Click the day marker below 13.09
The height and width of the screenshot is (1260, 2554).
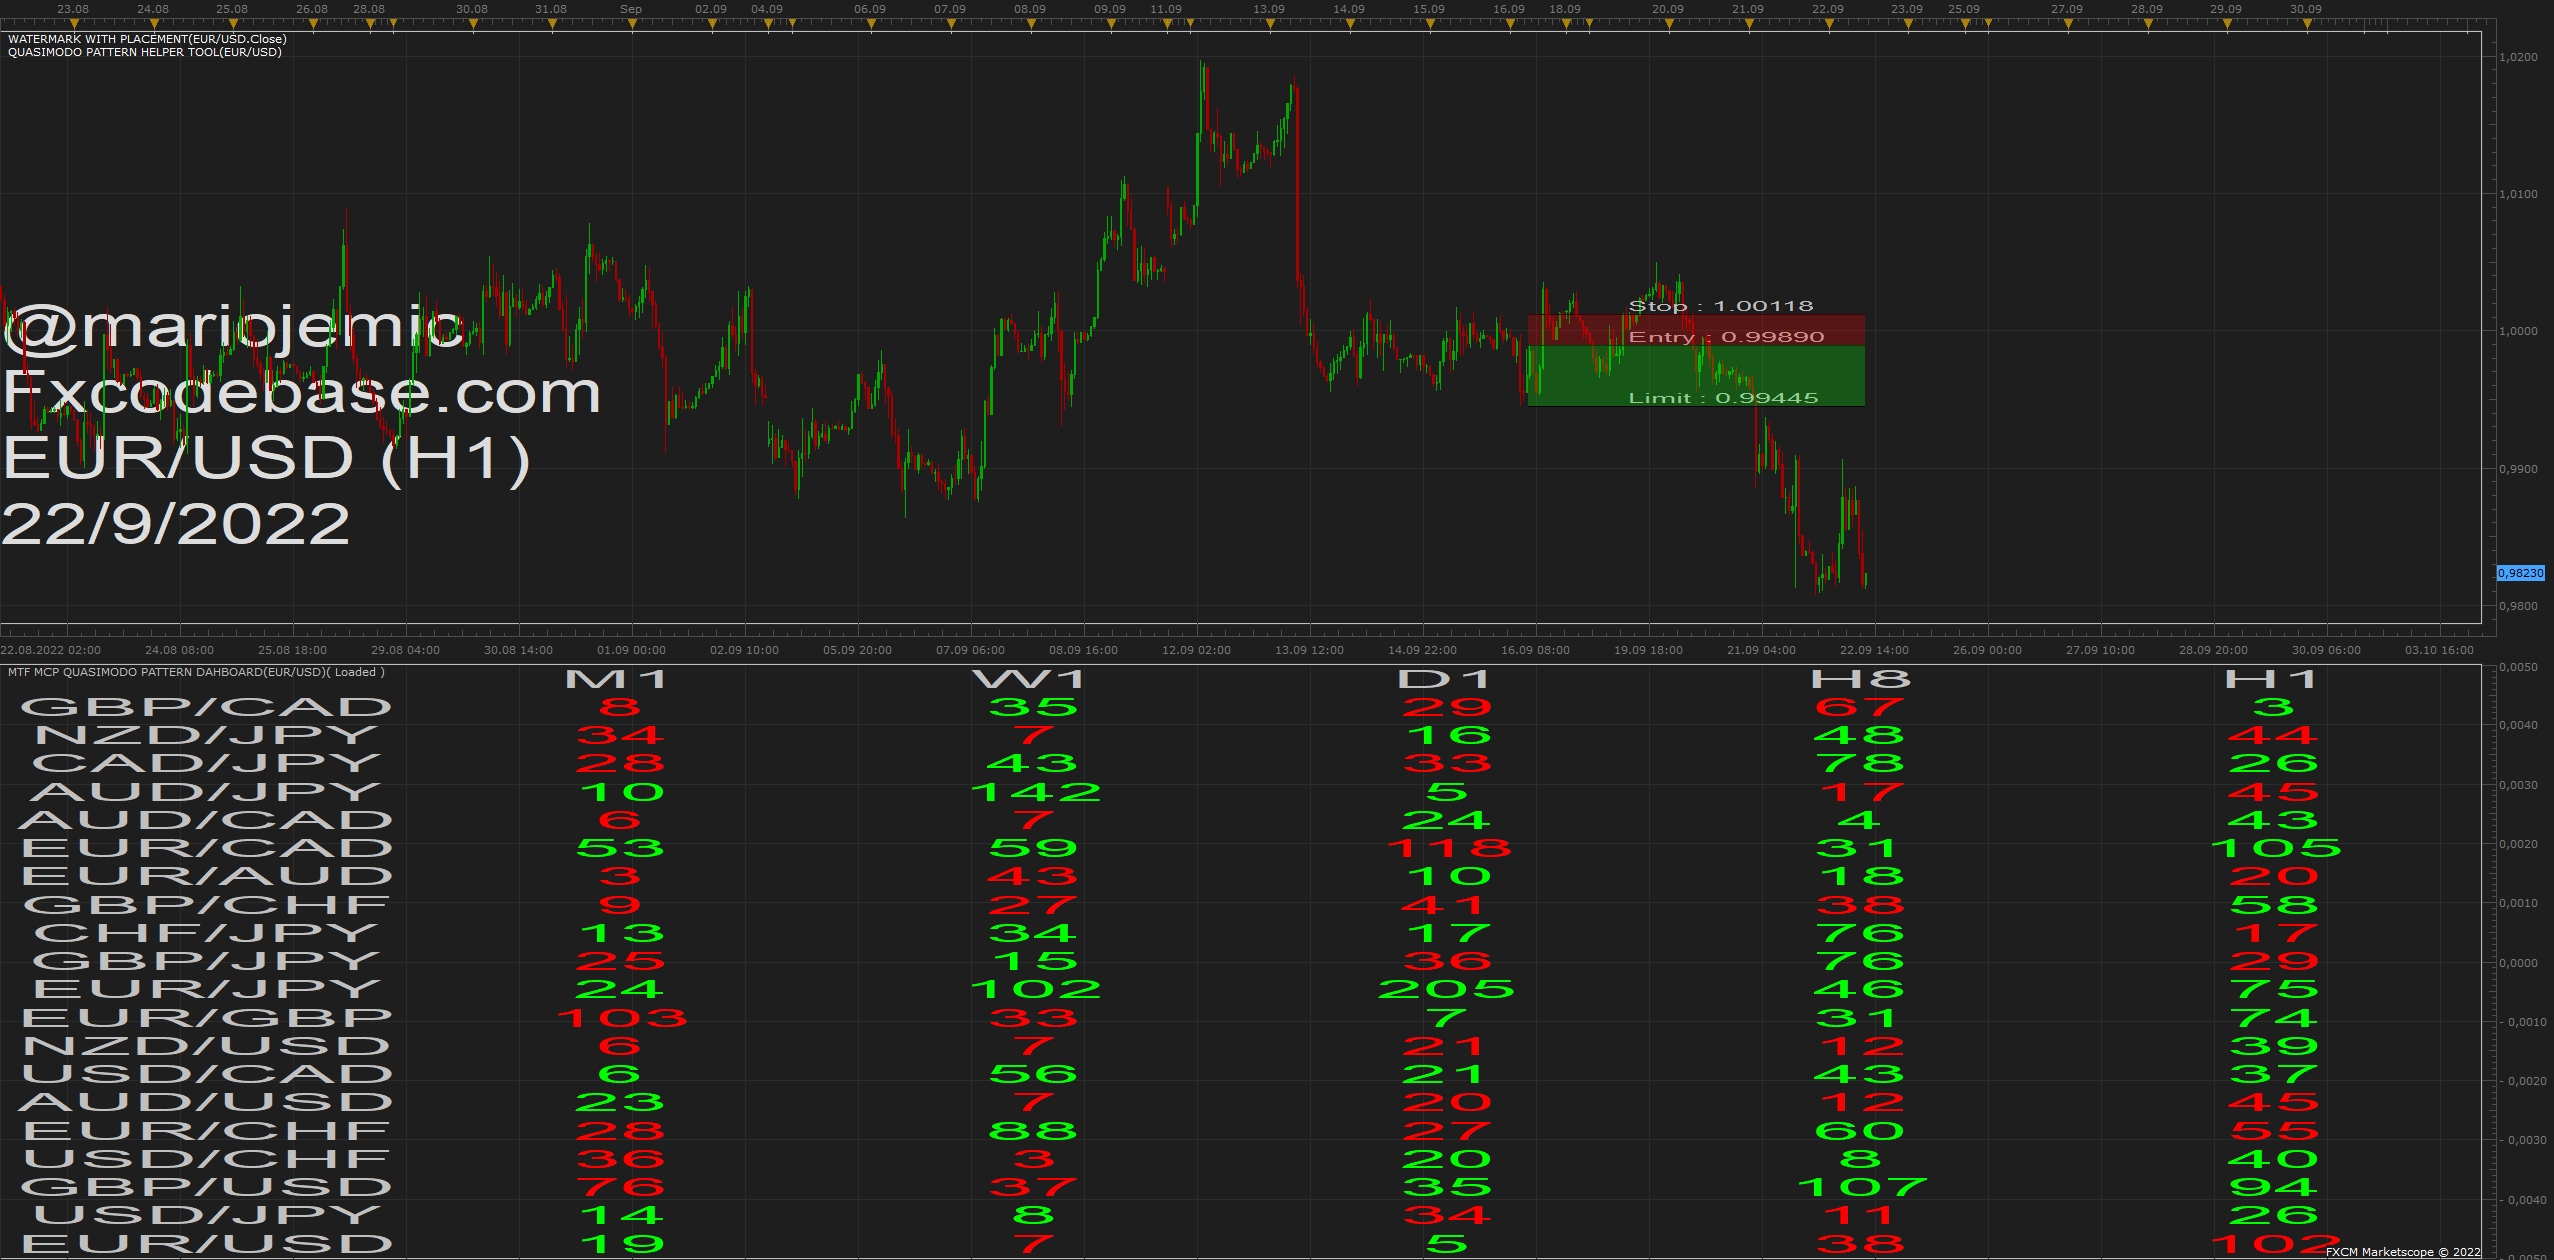(x=1270, y=24)
